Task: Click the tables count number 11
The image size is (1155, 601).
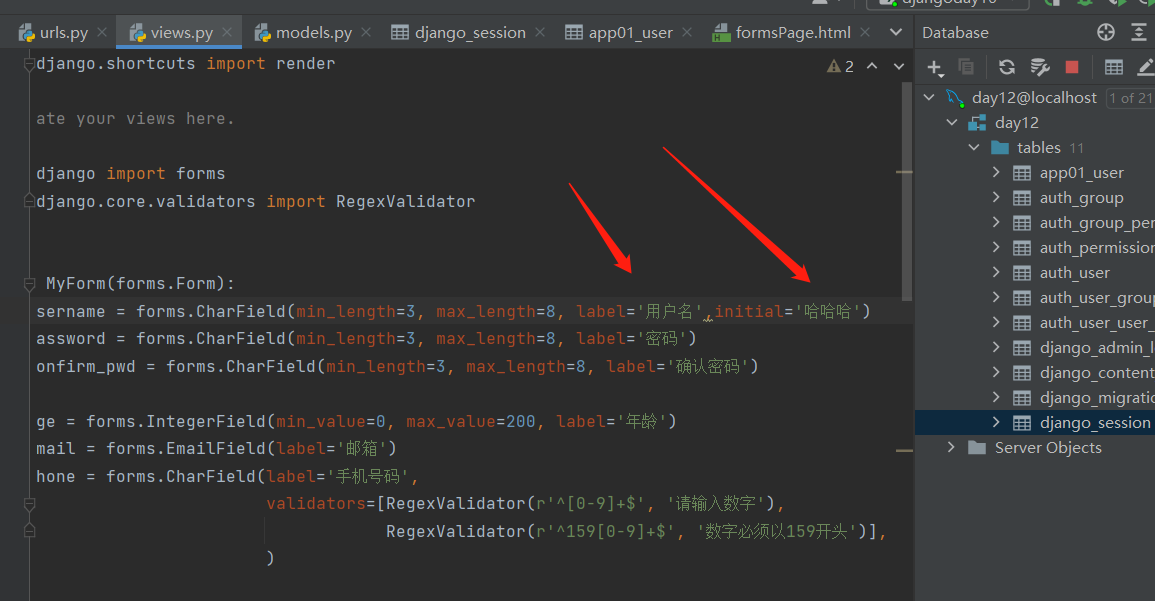Action: 1076,148
